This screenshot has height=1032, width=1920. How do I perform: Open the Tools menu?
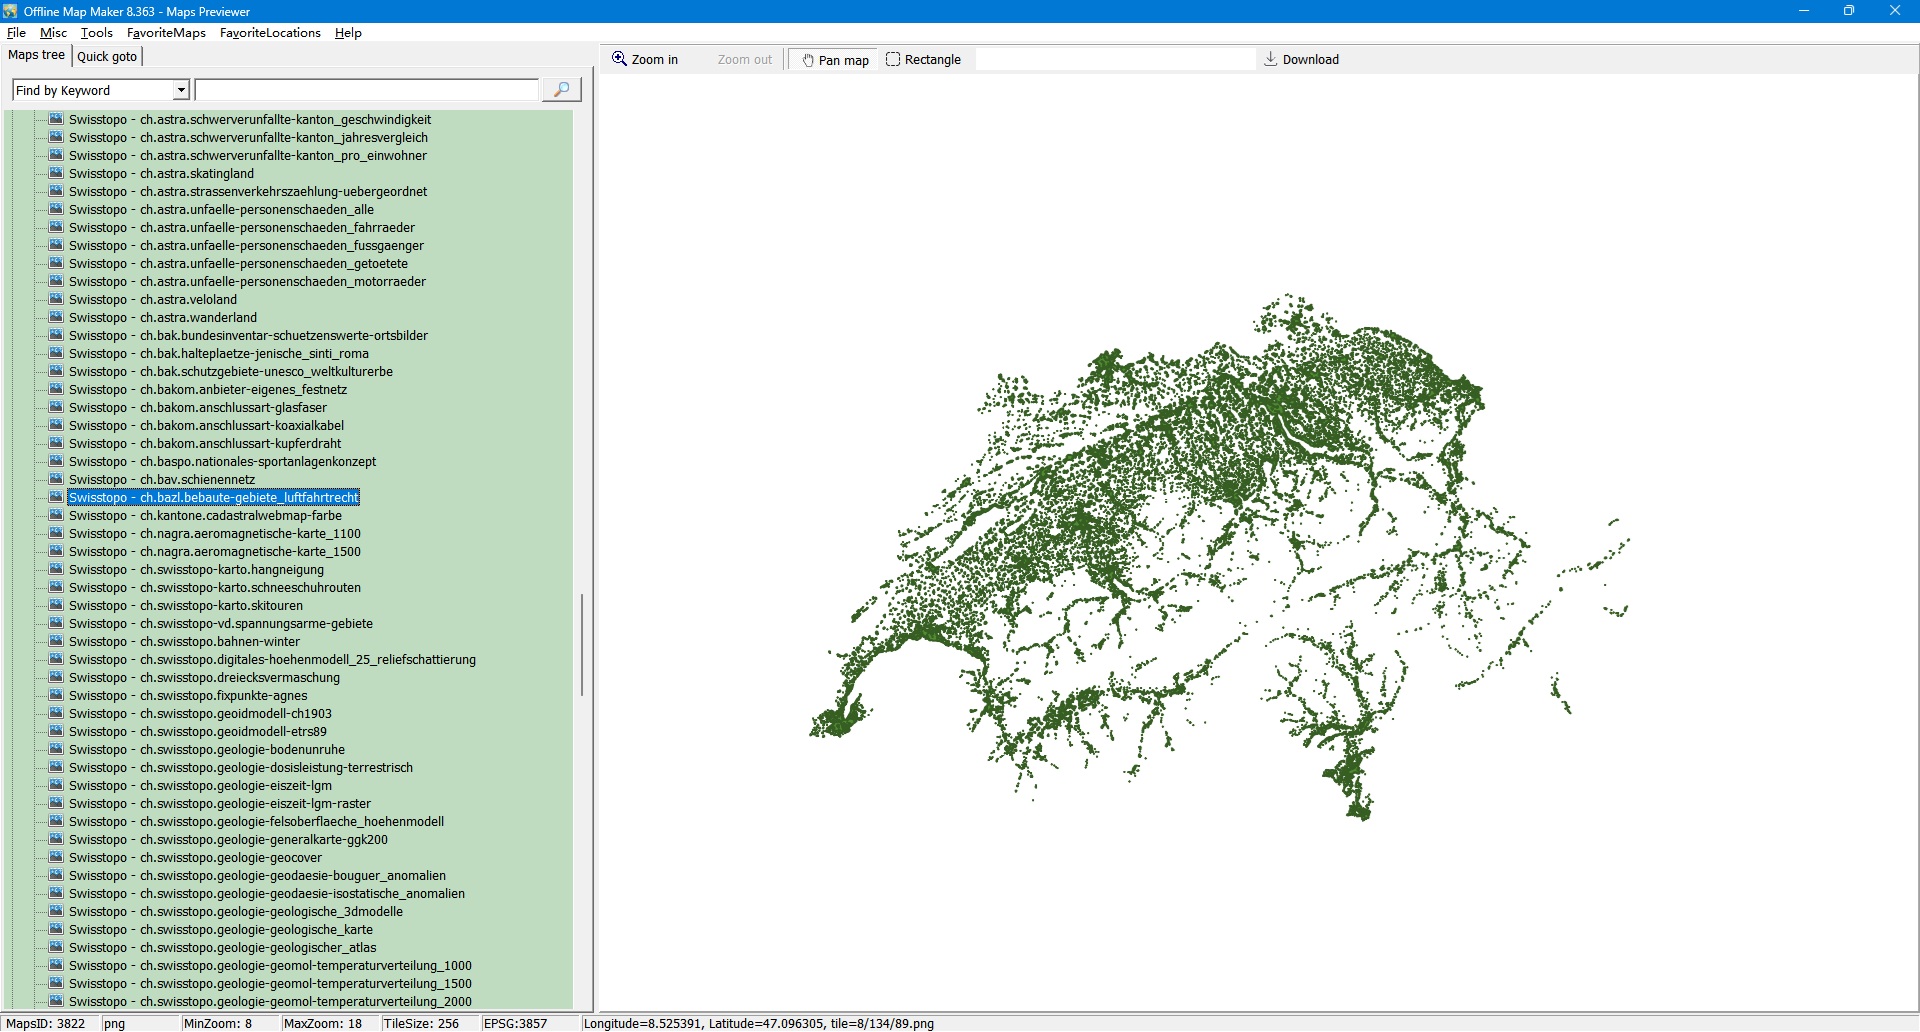[x=97, y=33]
